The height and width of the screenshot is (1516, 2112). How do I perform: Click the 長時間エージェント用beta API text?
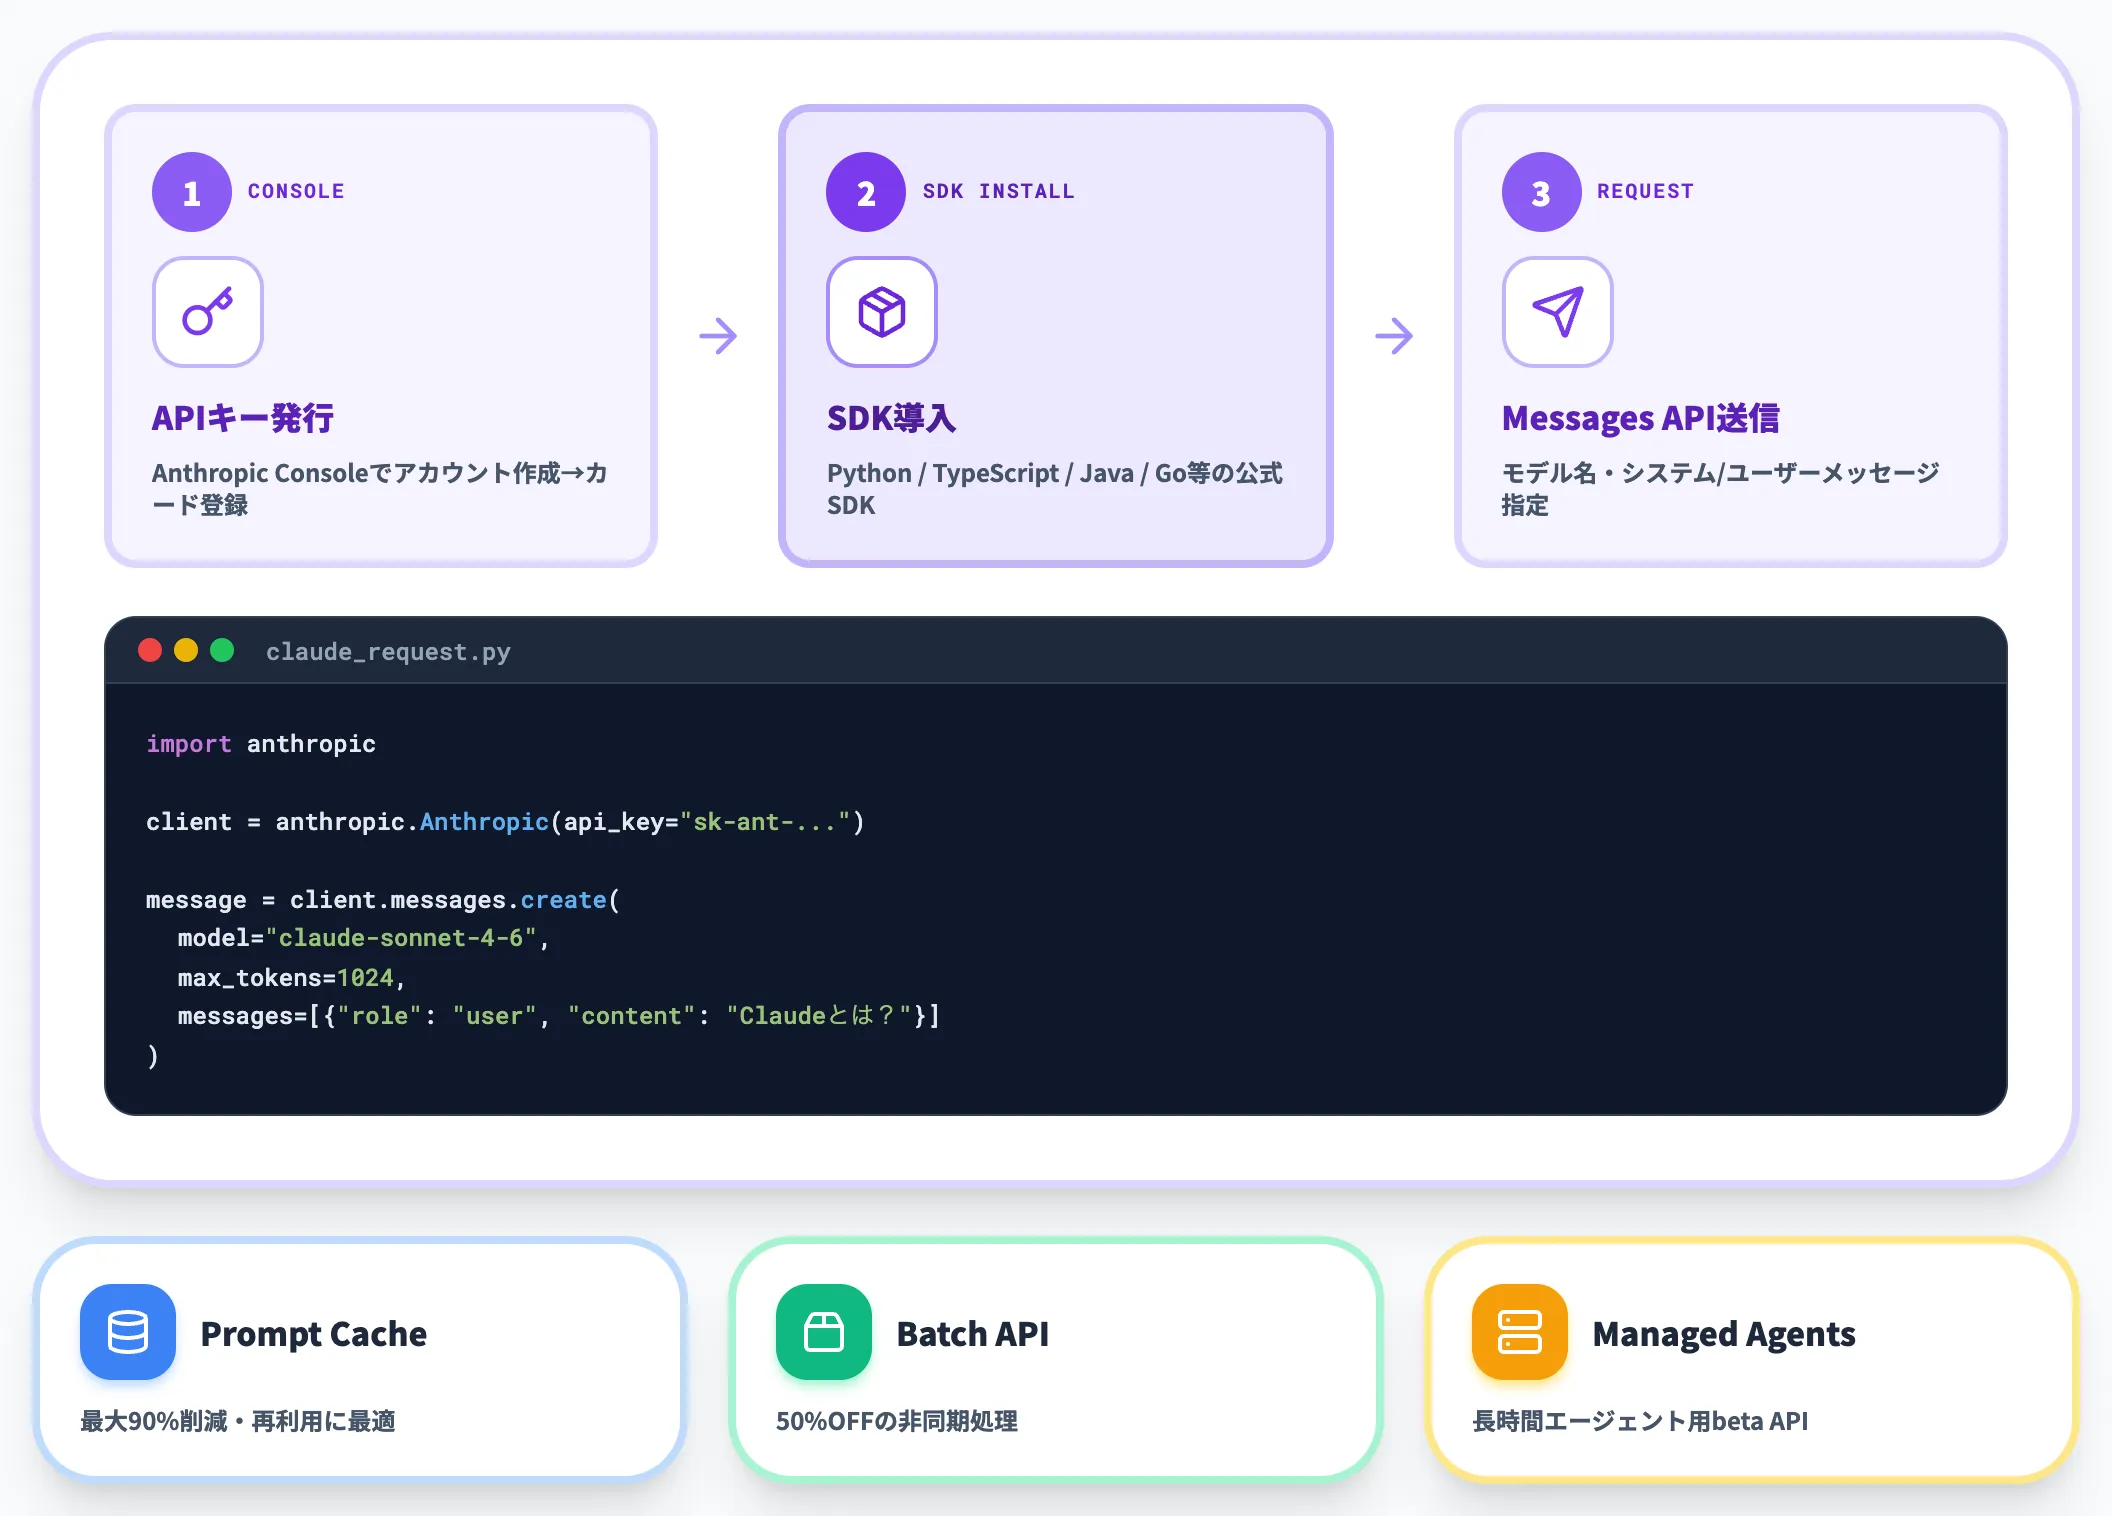tap(1640, 1421)
